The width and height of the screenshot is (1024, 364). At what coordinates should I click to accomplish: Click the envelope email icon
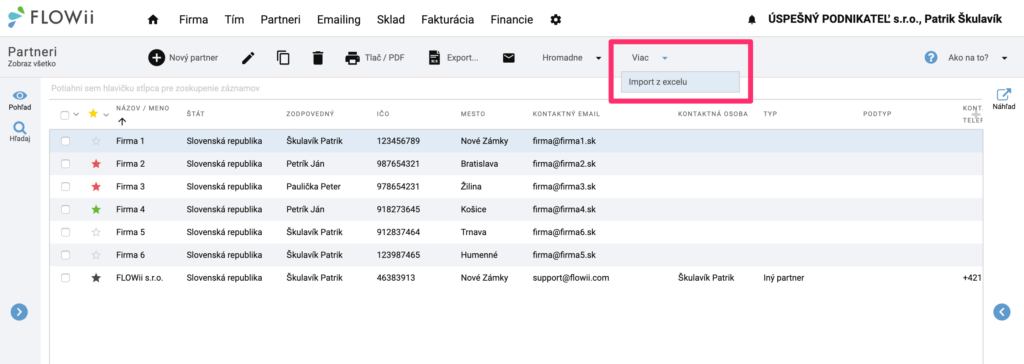(x=509, y=58)
